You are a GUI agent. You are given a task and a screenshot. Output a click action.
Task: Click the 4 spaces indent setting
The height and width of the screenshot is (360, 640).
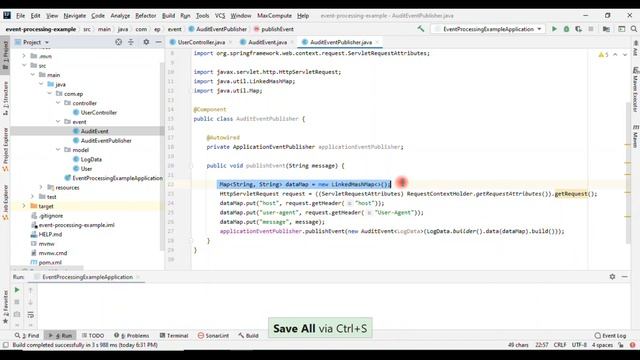(602, 345)
